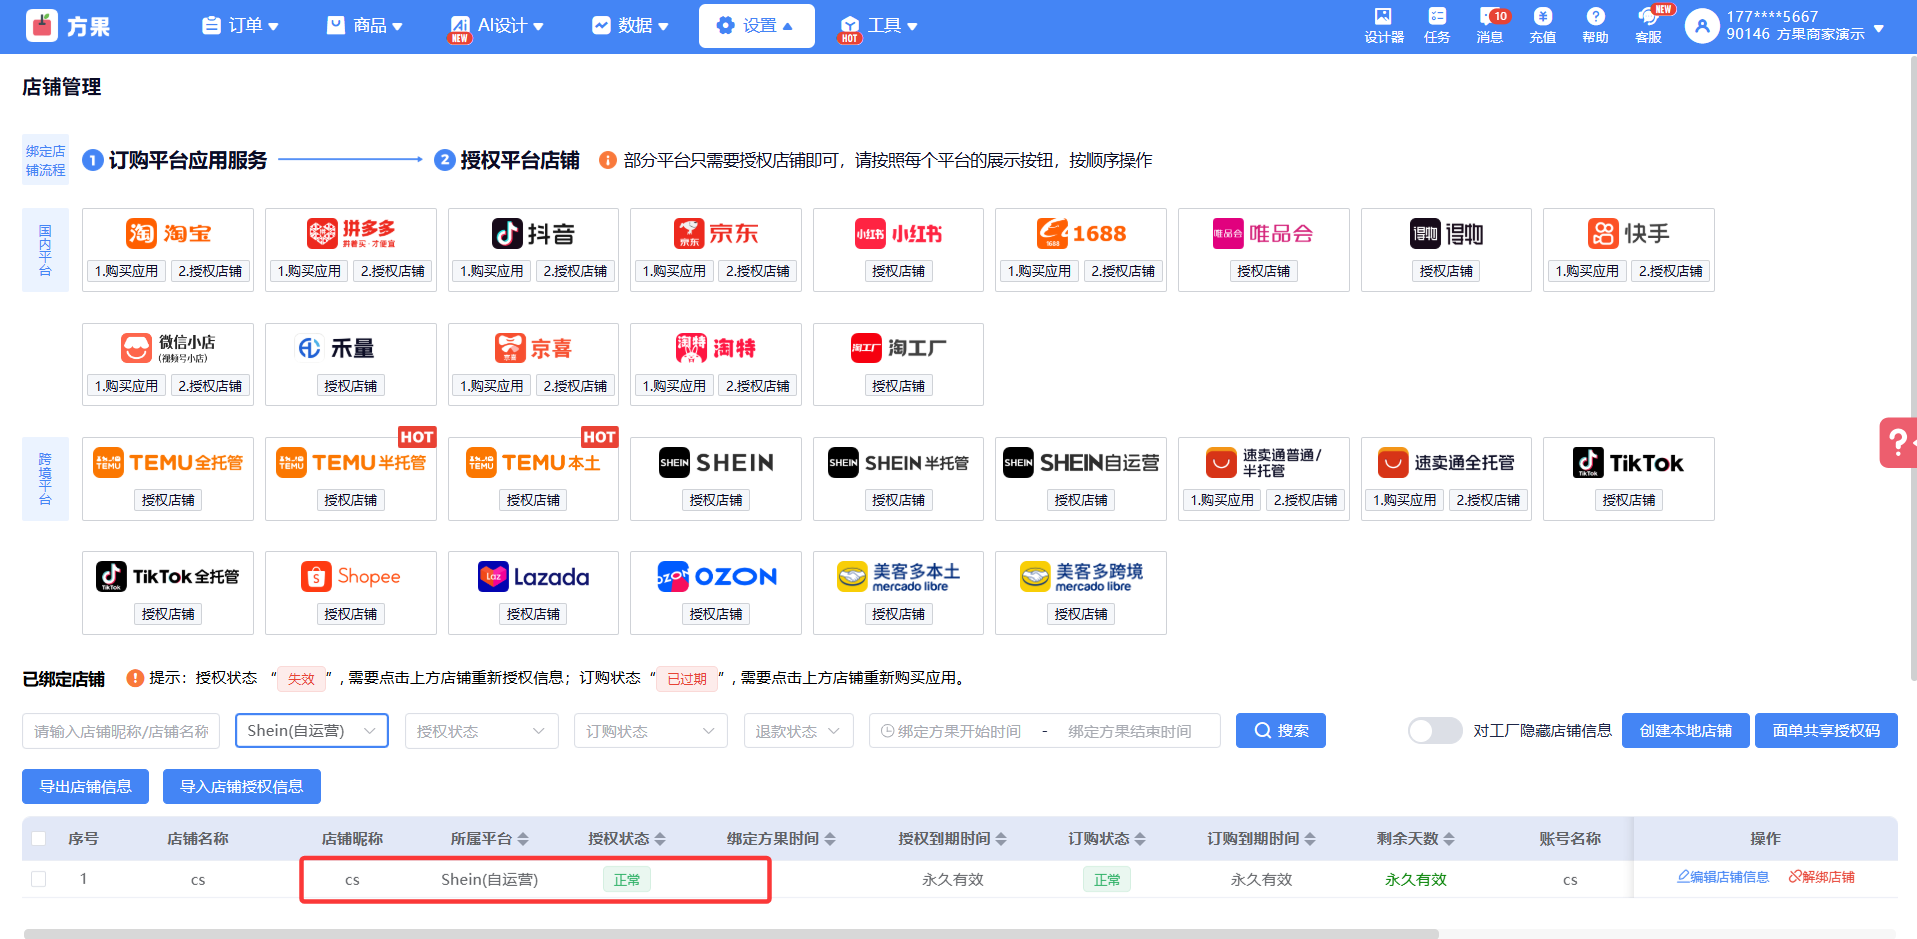This screenshot has width=1917, height=939.
Task: Open the 充值 recharge icon
Action: (1542, 25)
